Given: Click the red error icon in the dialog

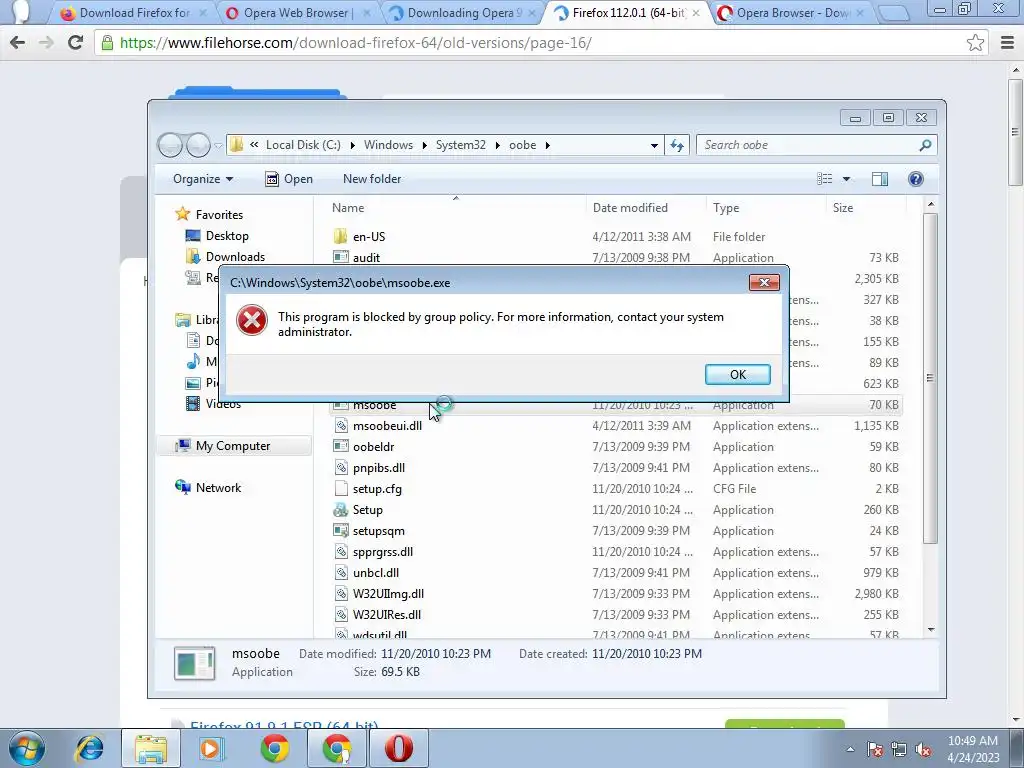Looking at the screenshot, I should [252, 321].
